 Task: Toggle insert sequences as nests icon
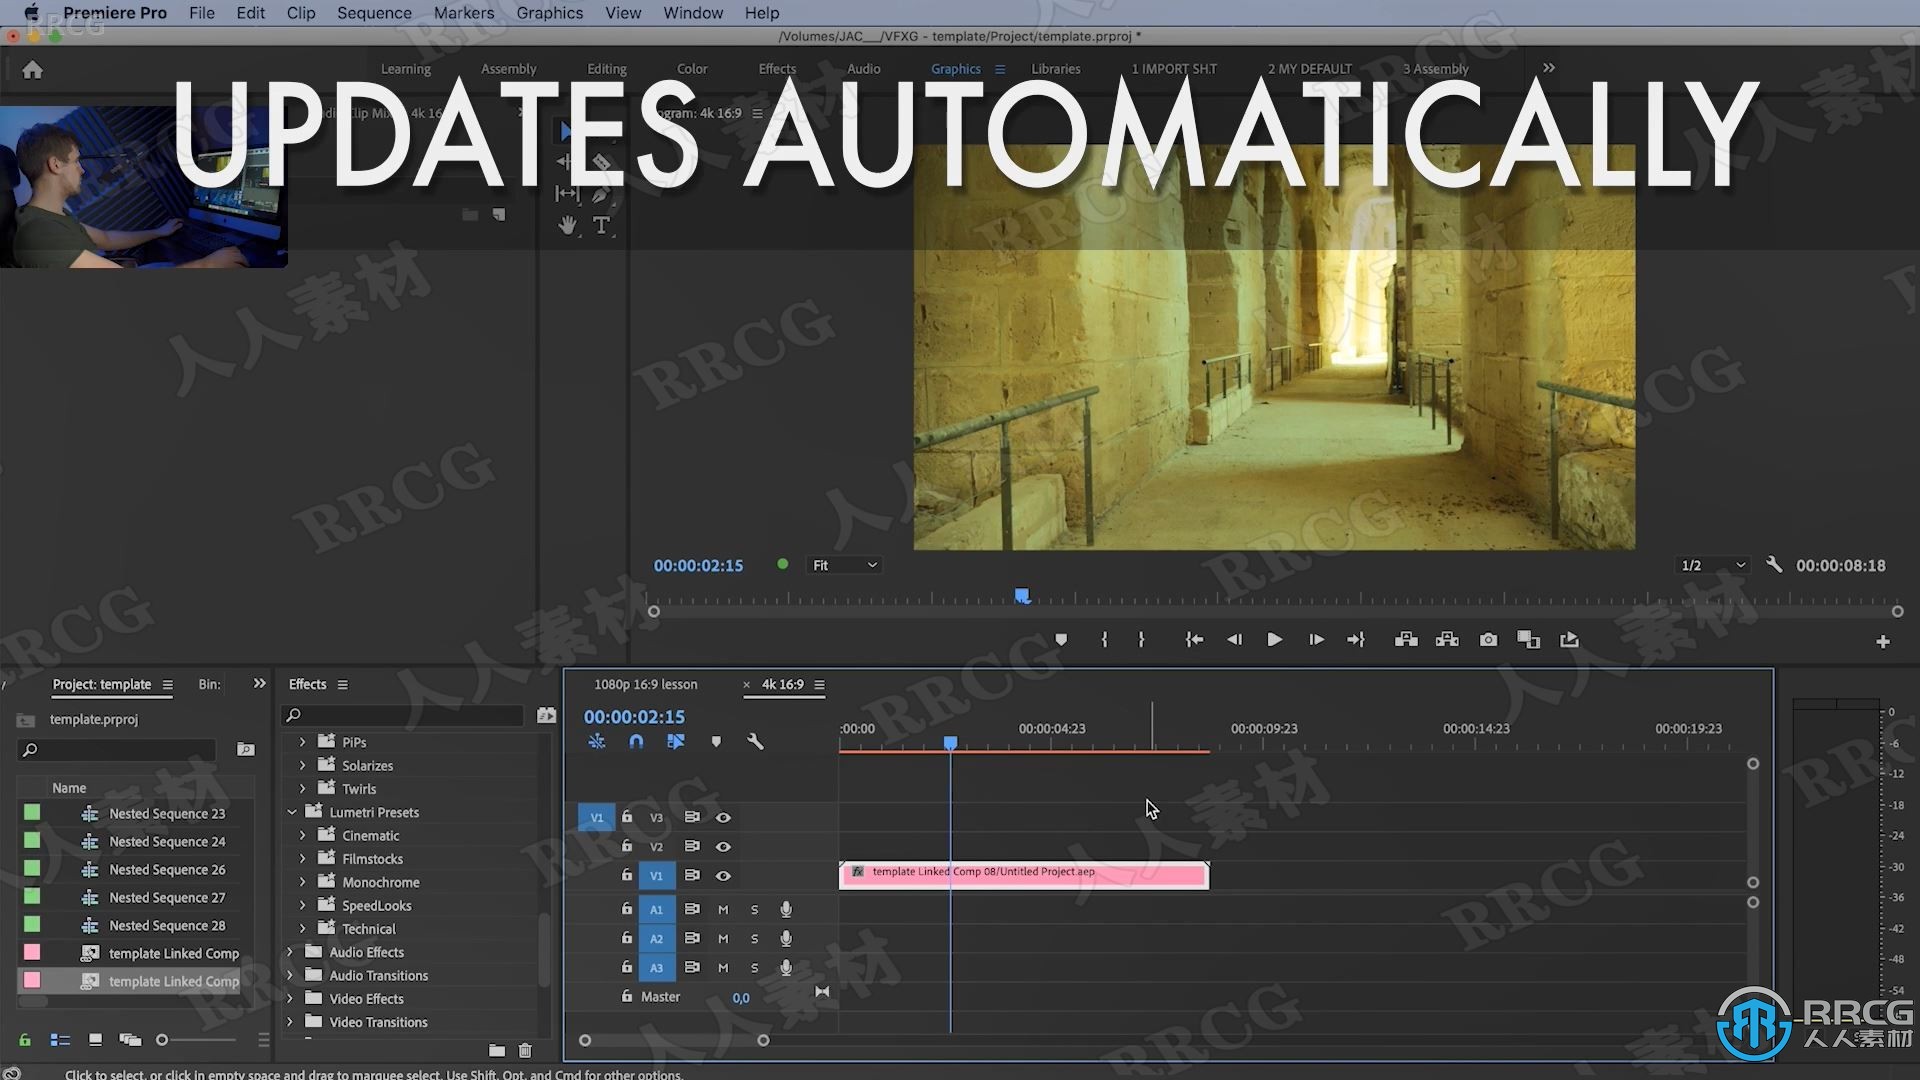(597, 741)
